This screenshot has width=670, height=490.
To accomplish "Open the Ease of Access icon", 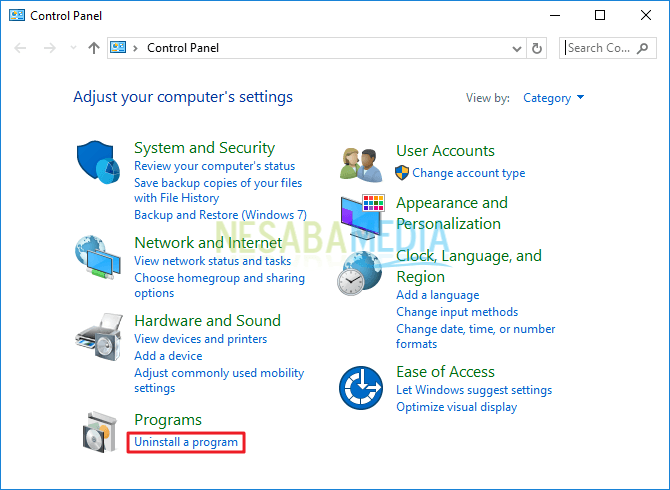I will point(361,388).
